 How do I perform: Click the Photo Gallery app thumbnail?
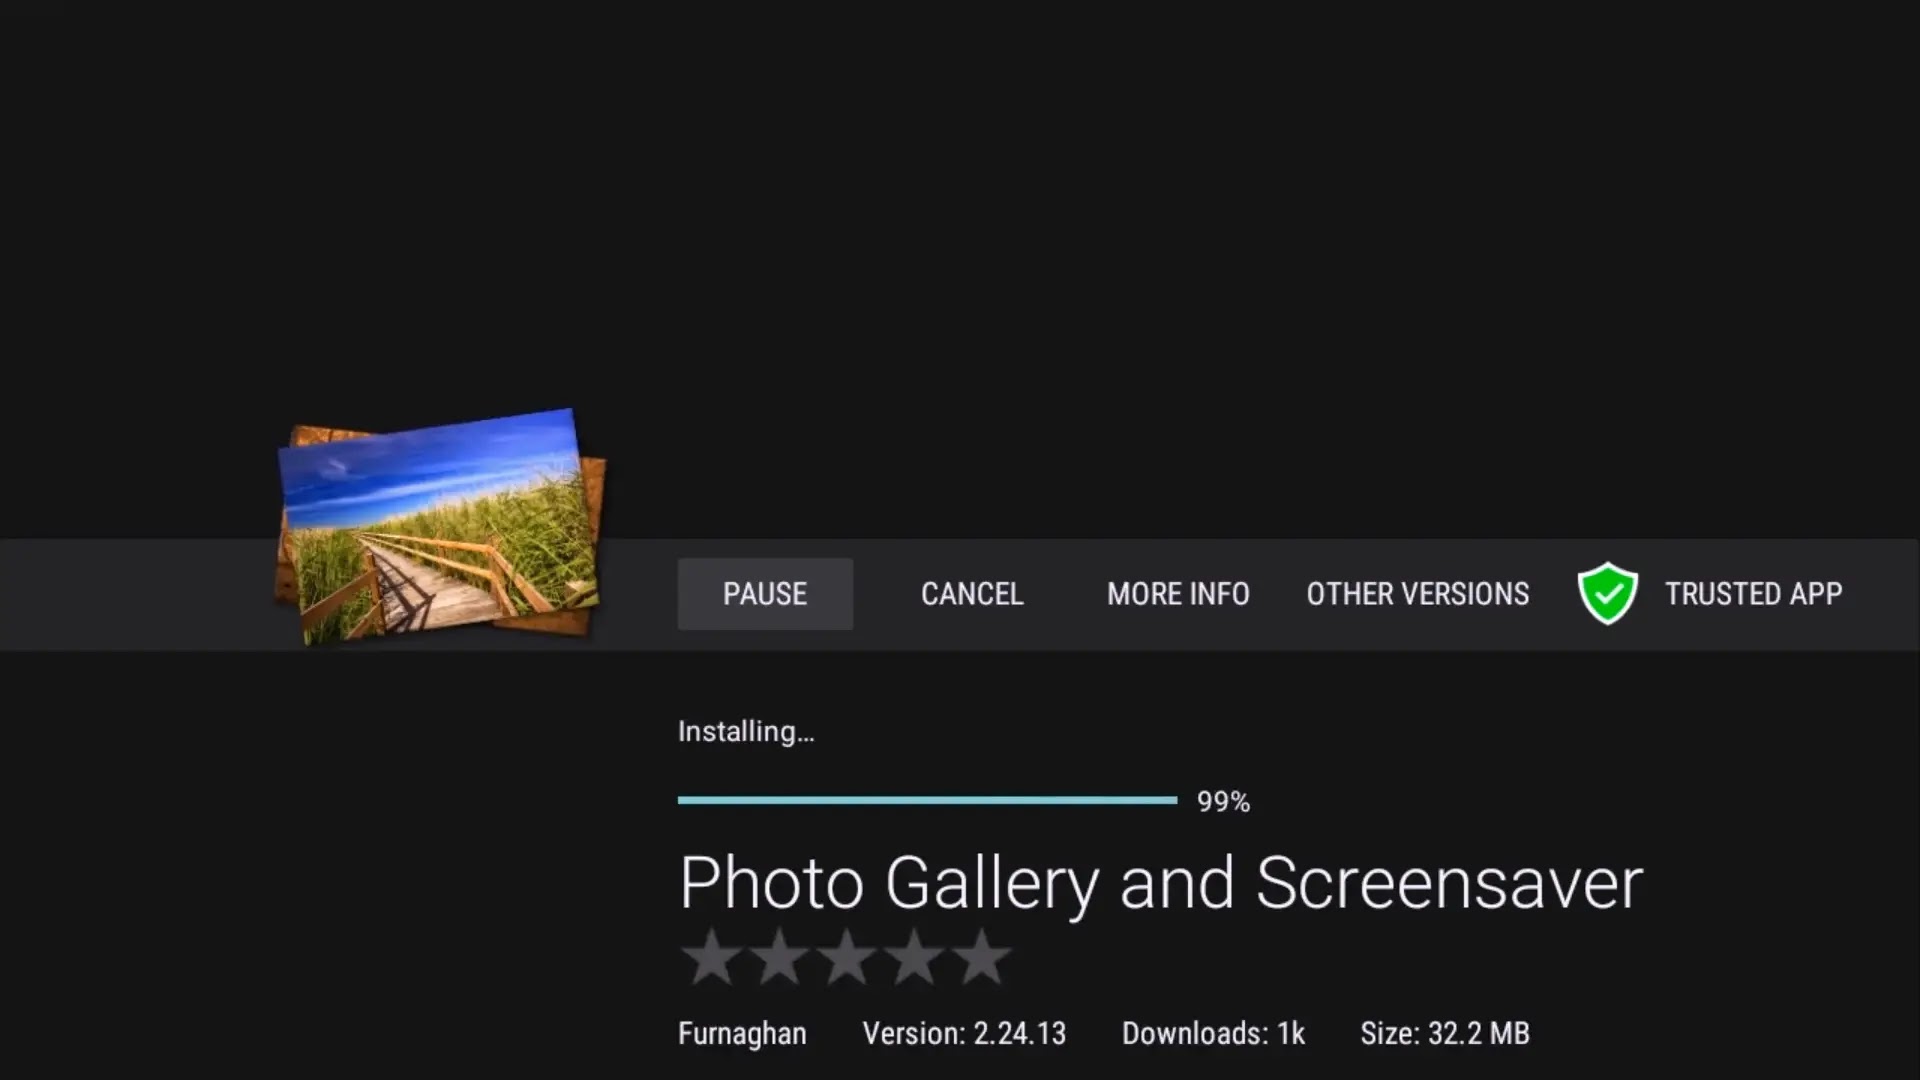click(x=440, y=527)
